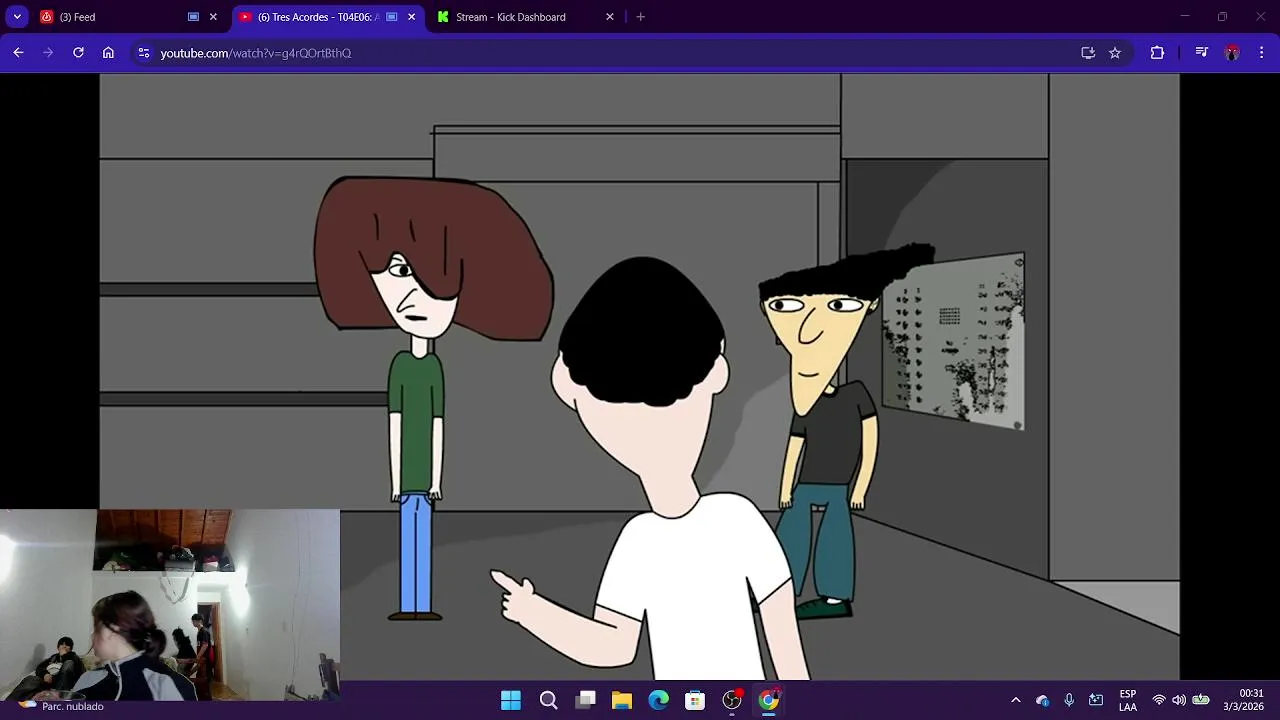Open the volume speaker control
Viewport: 1280px width, 720px height.
(1179, 700)
